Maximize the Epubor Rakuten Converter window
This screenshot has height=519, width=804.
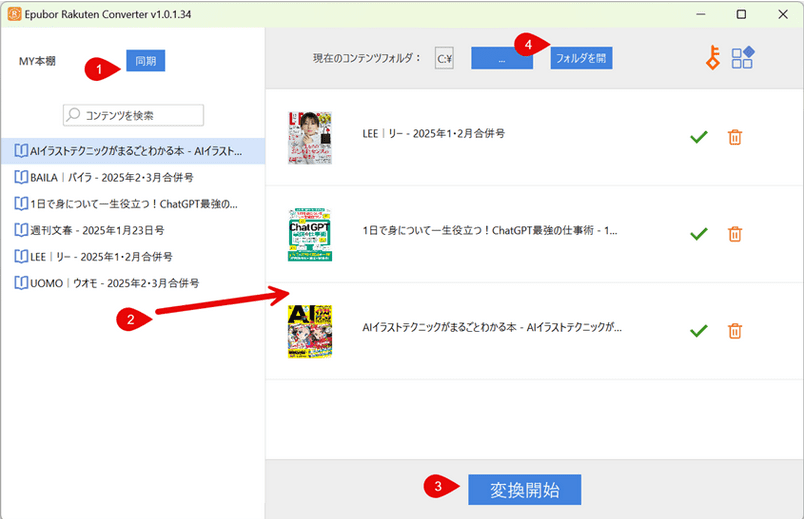click(741, 14)
